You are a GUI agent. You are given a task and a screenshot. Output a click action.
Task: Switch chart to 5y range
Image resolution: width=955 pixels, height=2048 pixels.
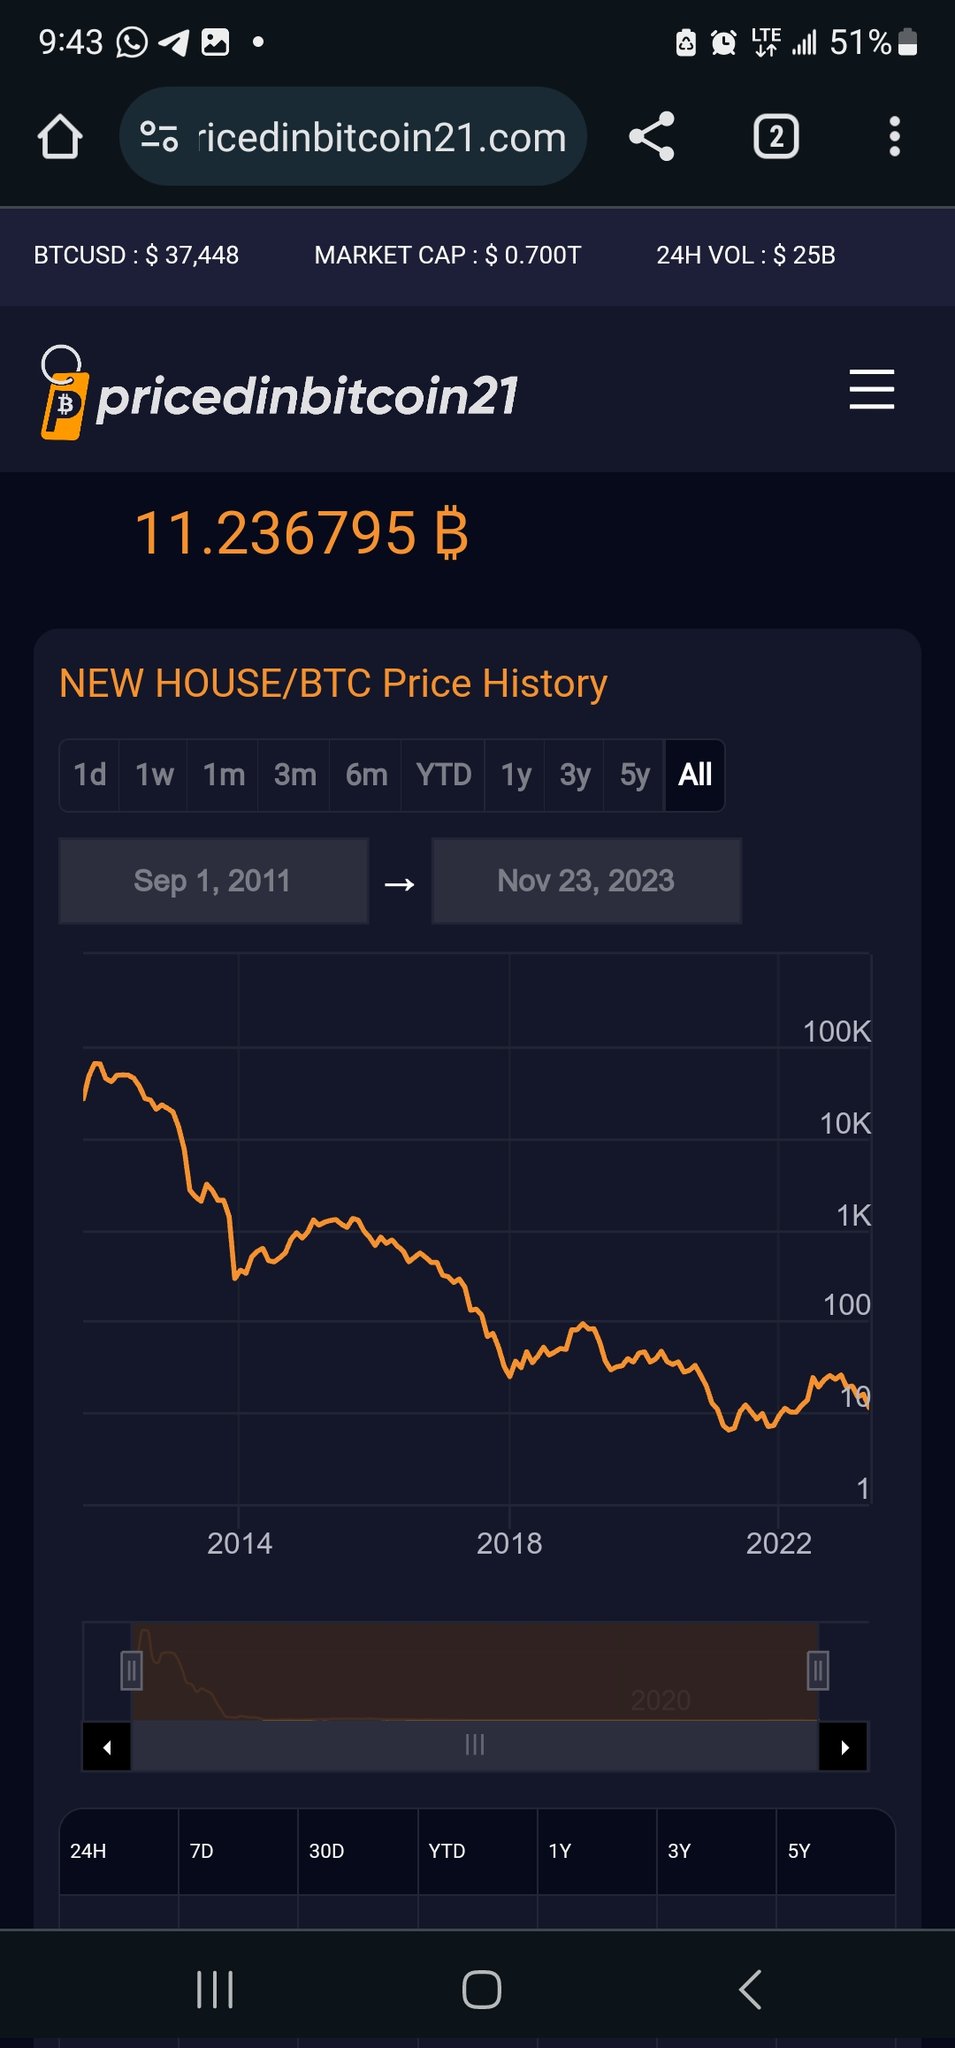[x=634, y=775]
